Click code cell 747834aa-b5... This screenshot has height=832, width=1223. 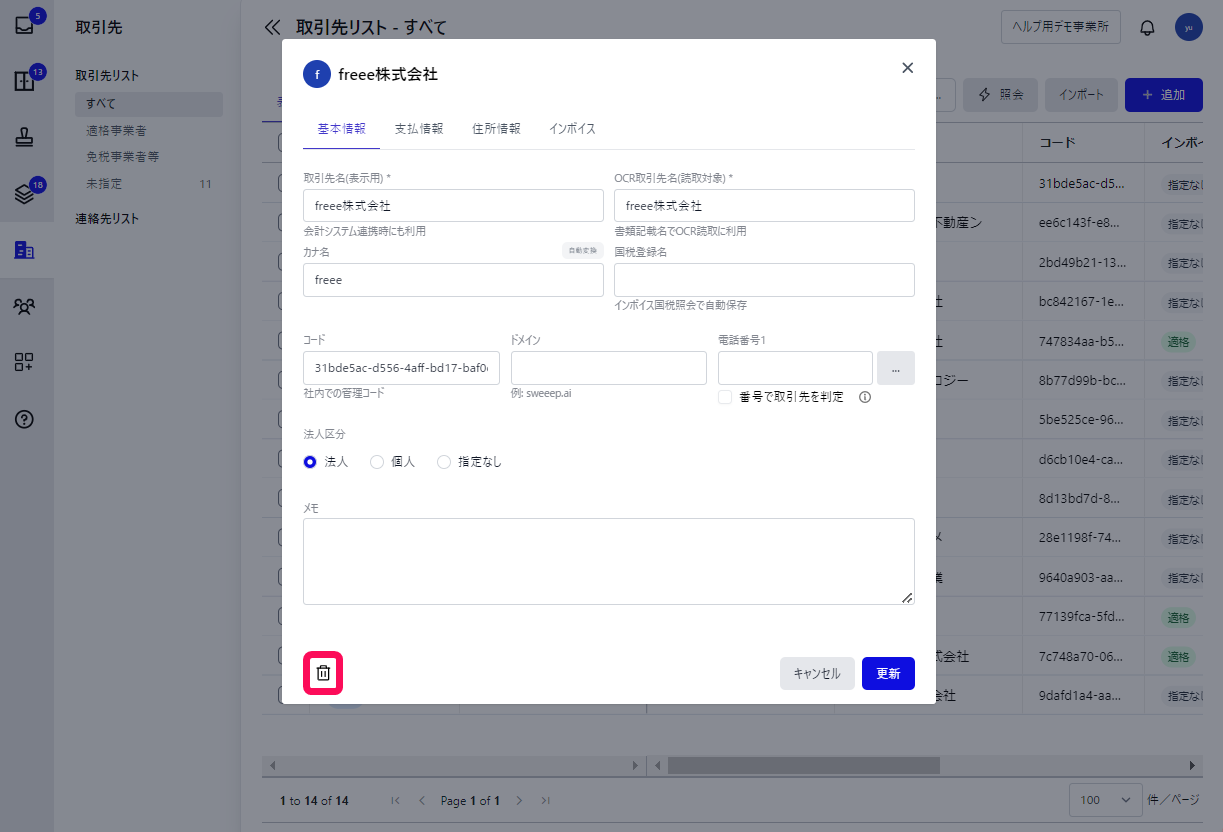pyautogui.click(x=1082, y=341)
